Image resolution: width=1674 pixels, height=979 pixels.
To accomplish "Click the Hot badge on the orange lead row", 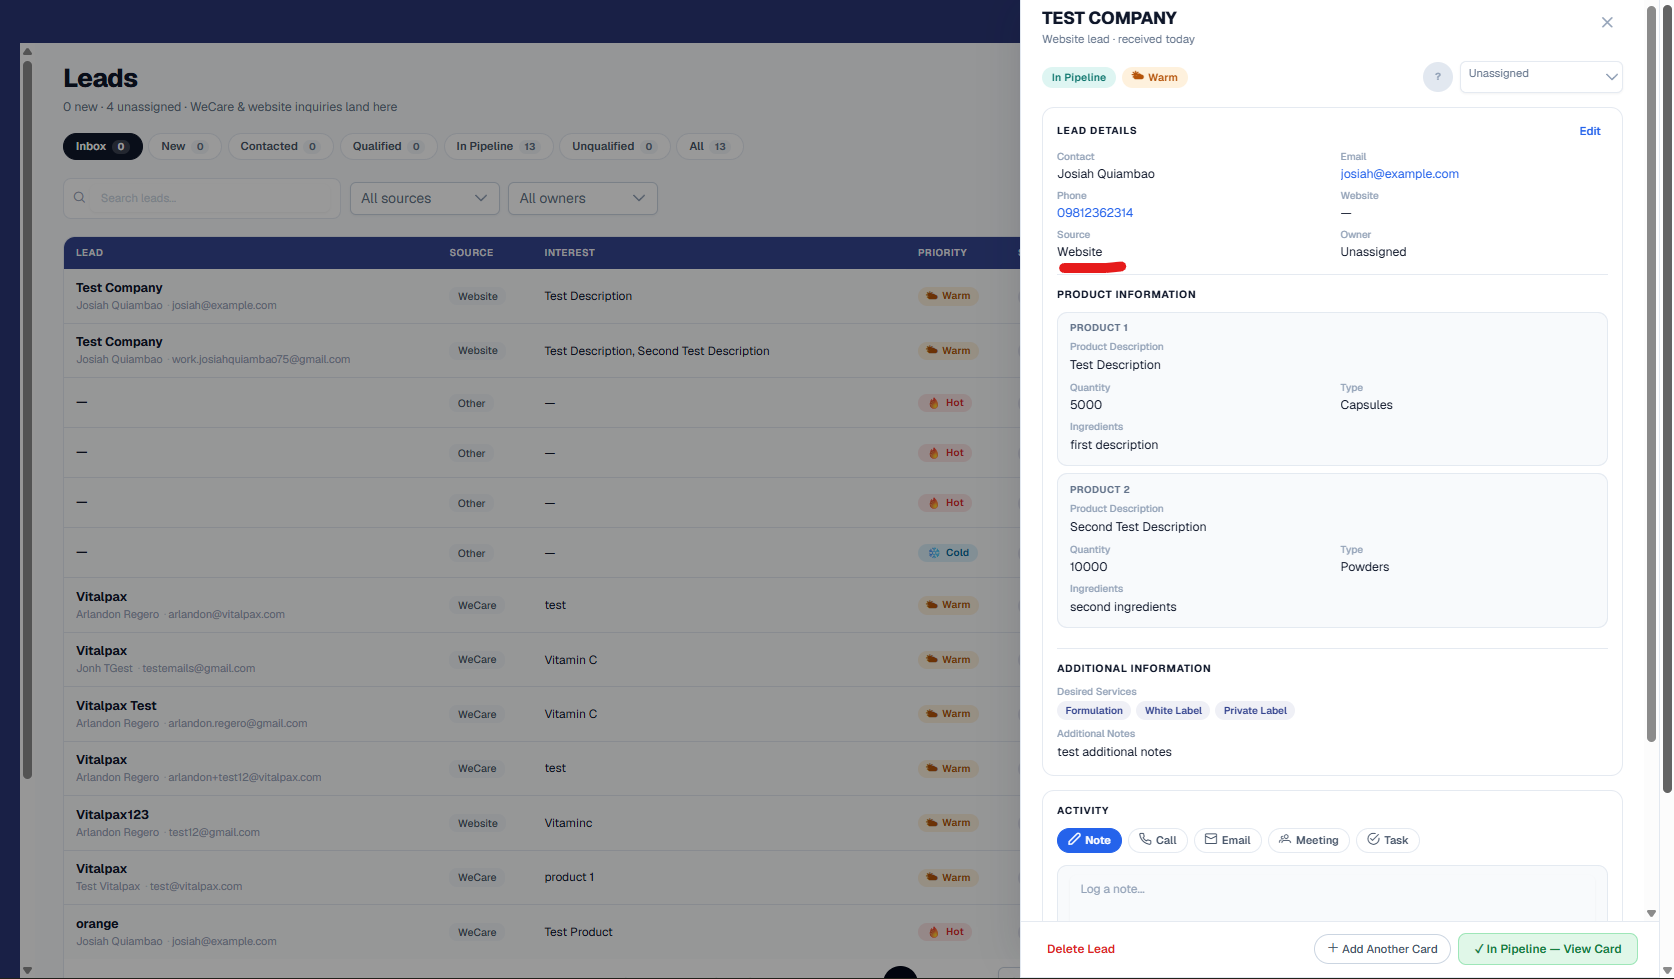I will [x=947, y=932].
